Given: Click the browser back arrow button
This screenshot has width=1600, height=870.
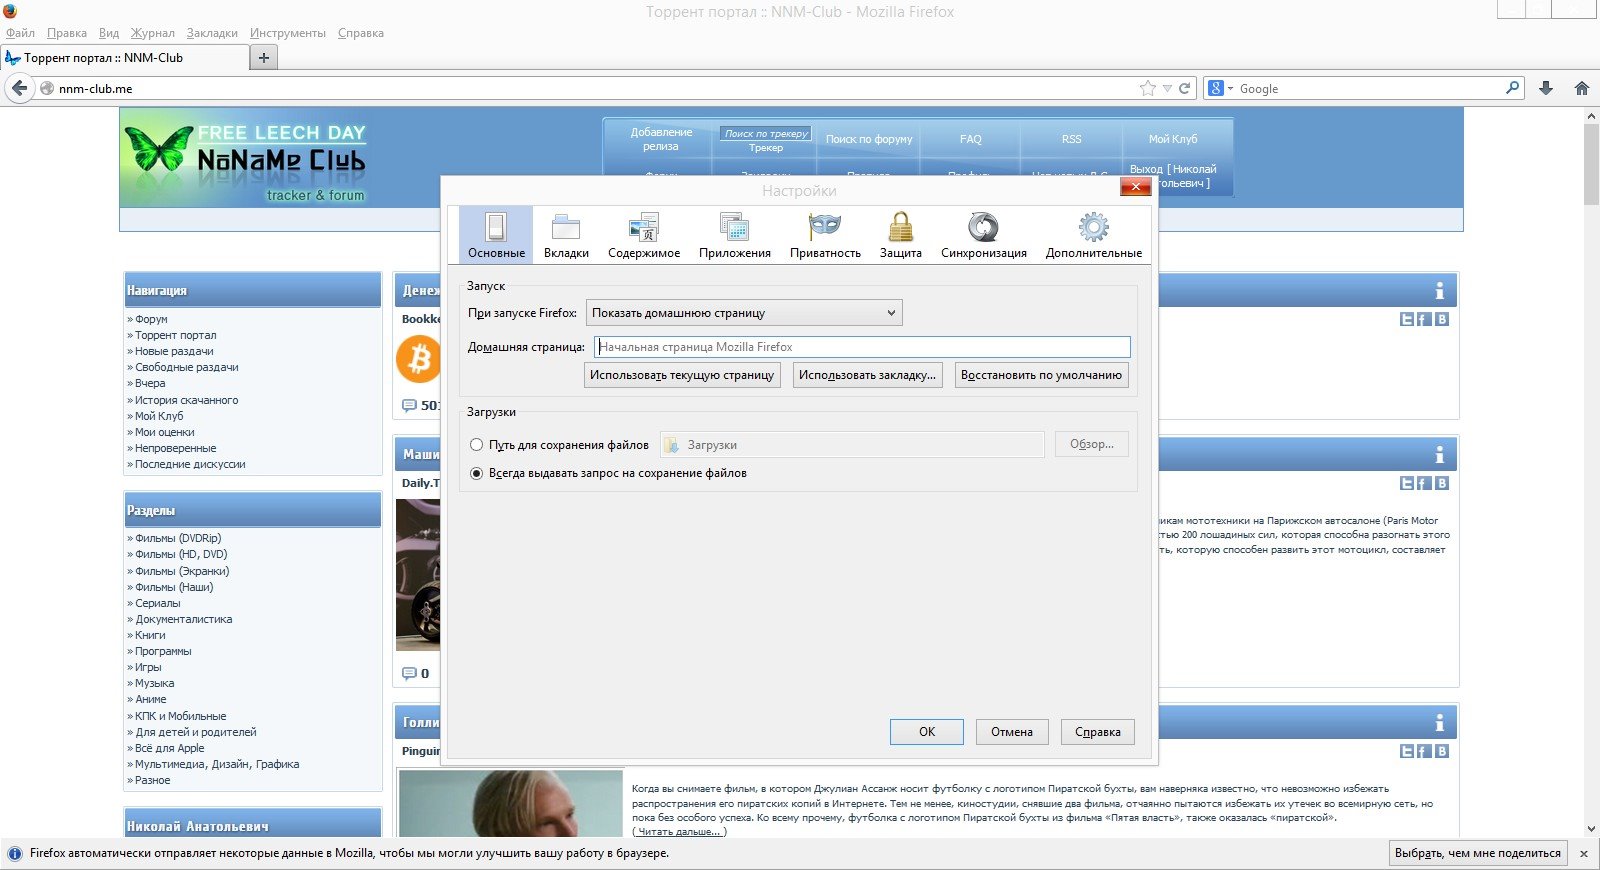Looking at the screenshot, I should click(19, 88).
